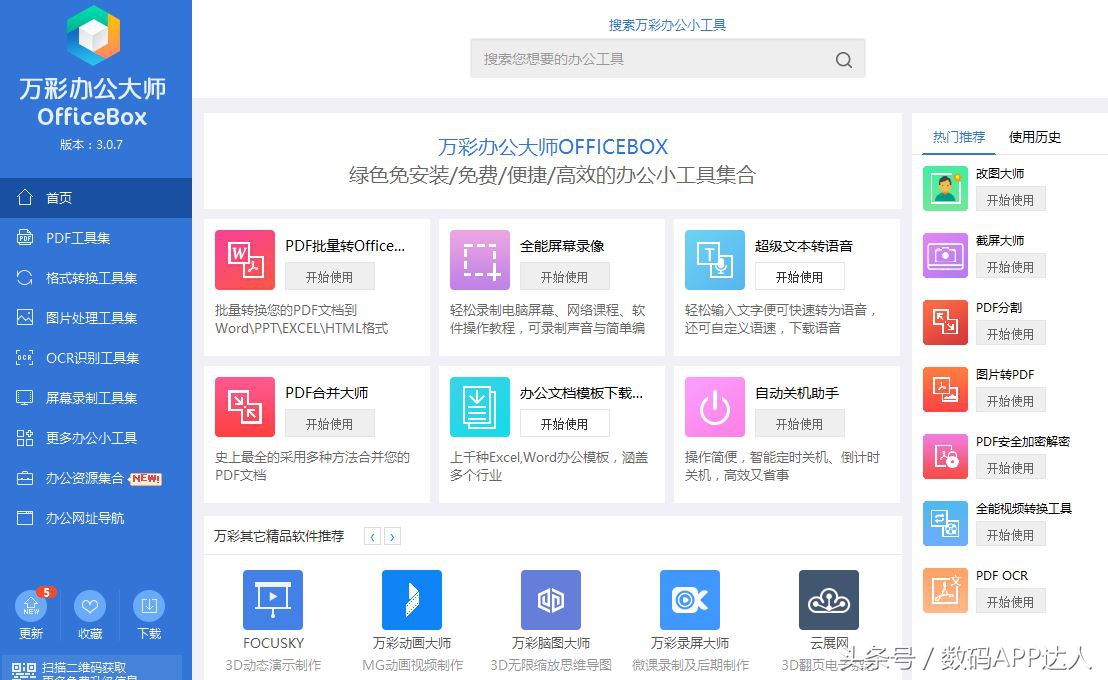Viewport: 1108px width, 680px height.
Task: Focus the office tool search field
Action: 667,59
